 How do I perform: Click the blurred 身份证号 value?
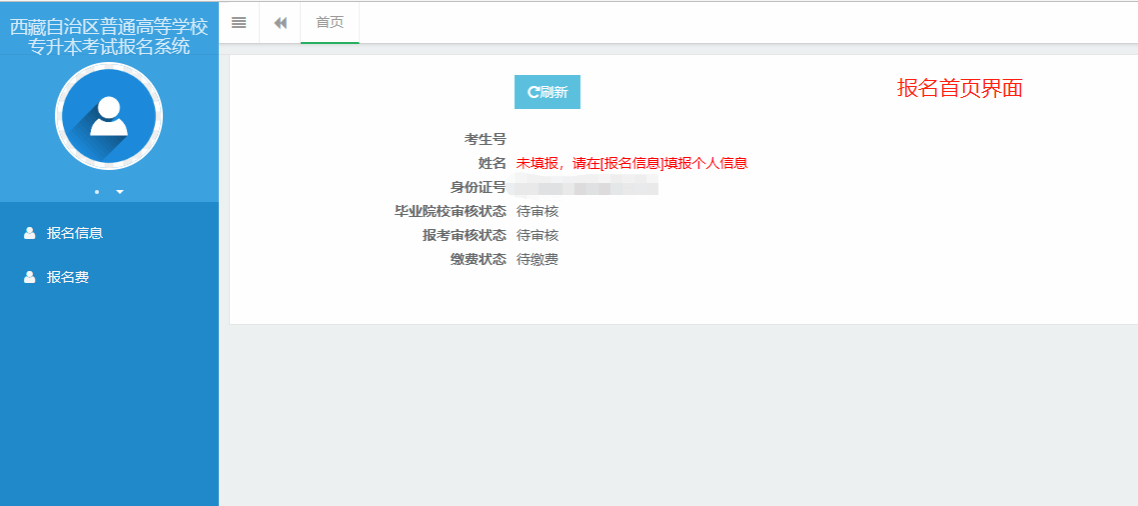585,187
